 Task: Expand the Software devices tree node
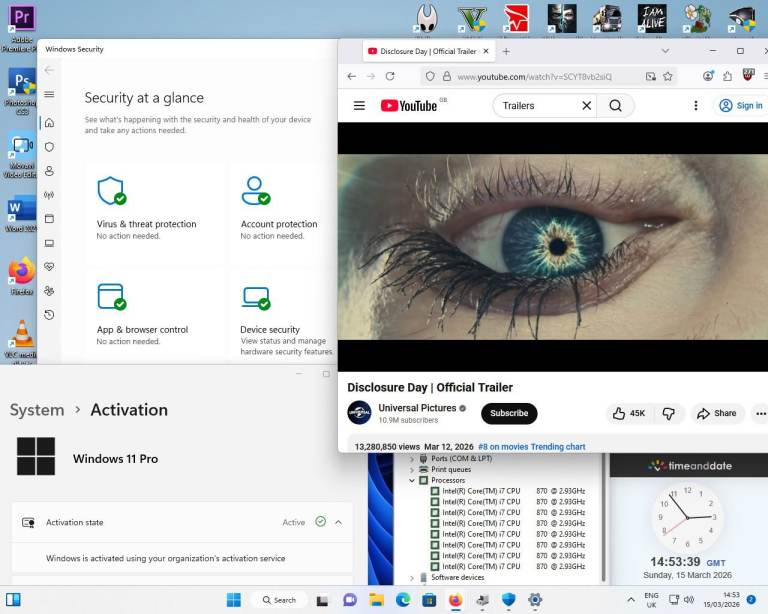[x=411, y=577]
